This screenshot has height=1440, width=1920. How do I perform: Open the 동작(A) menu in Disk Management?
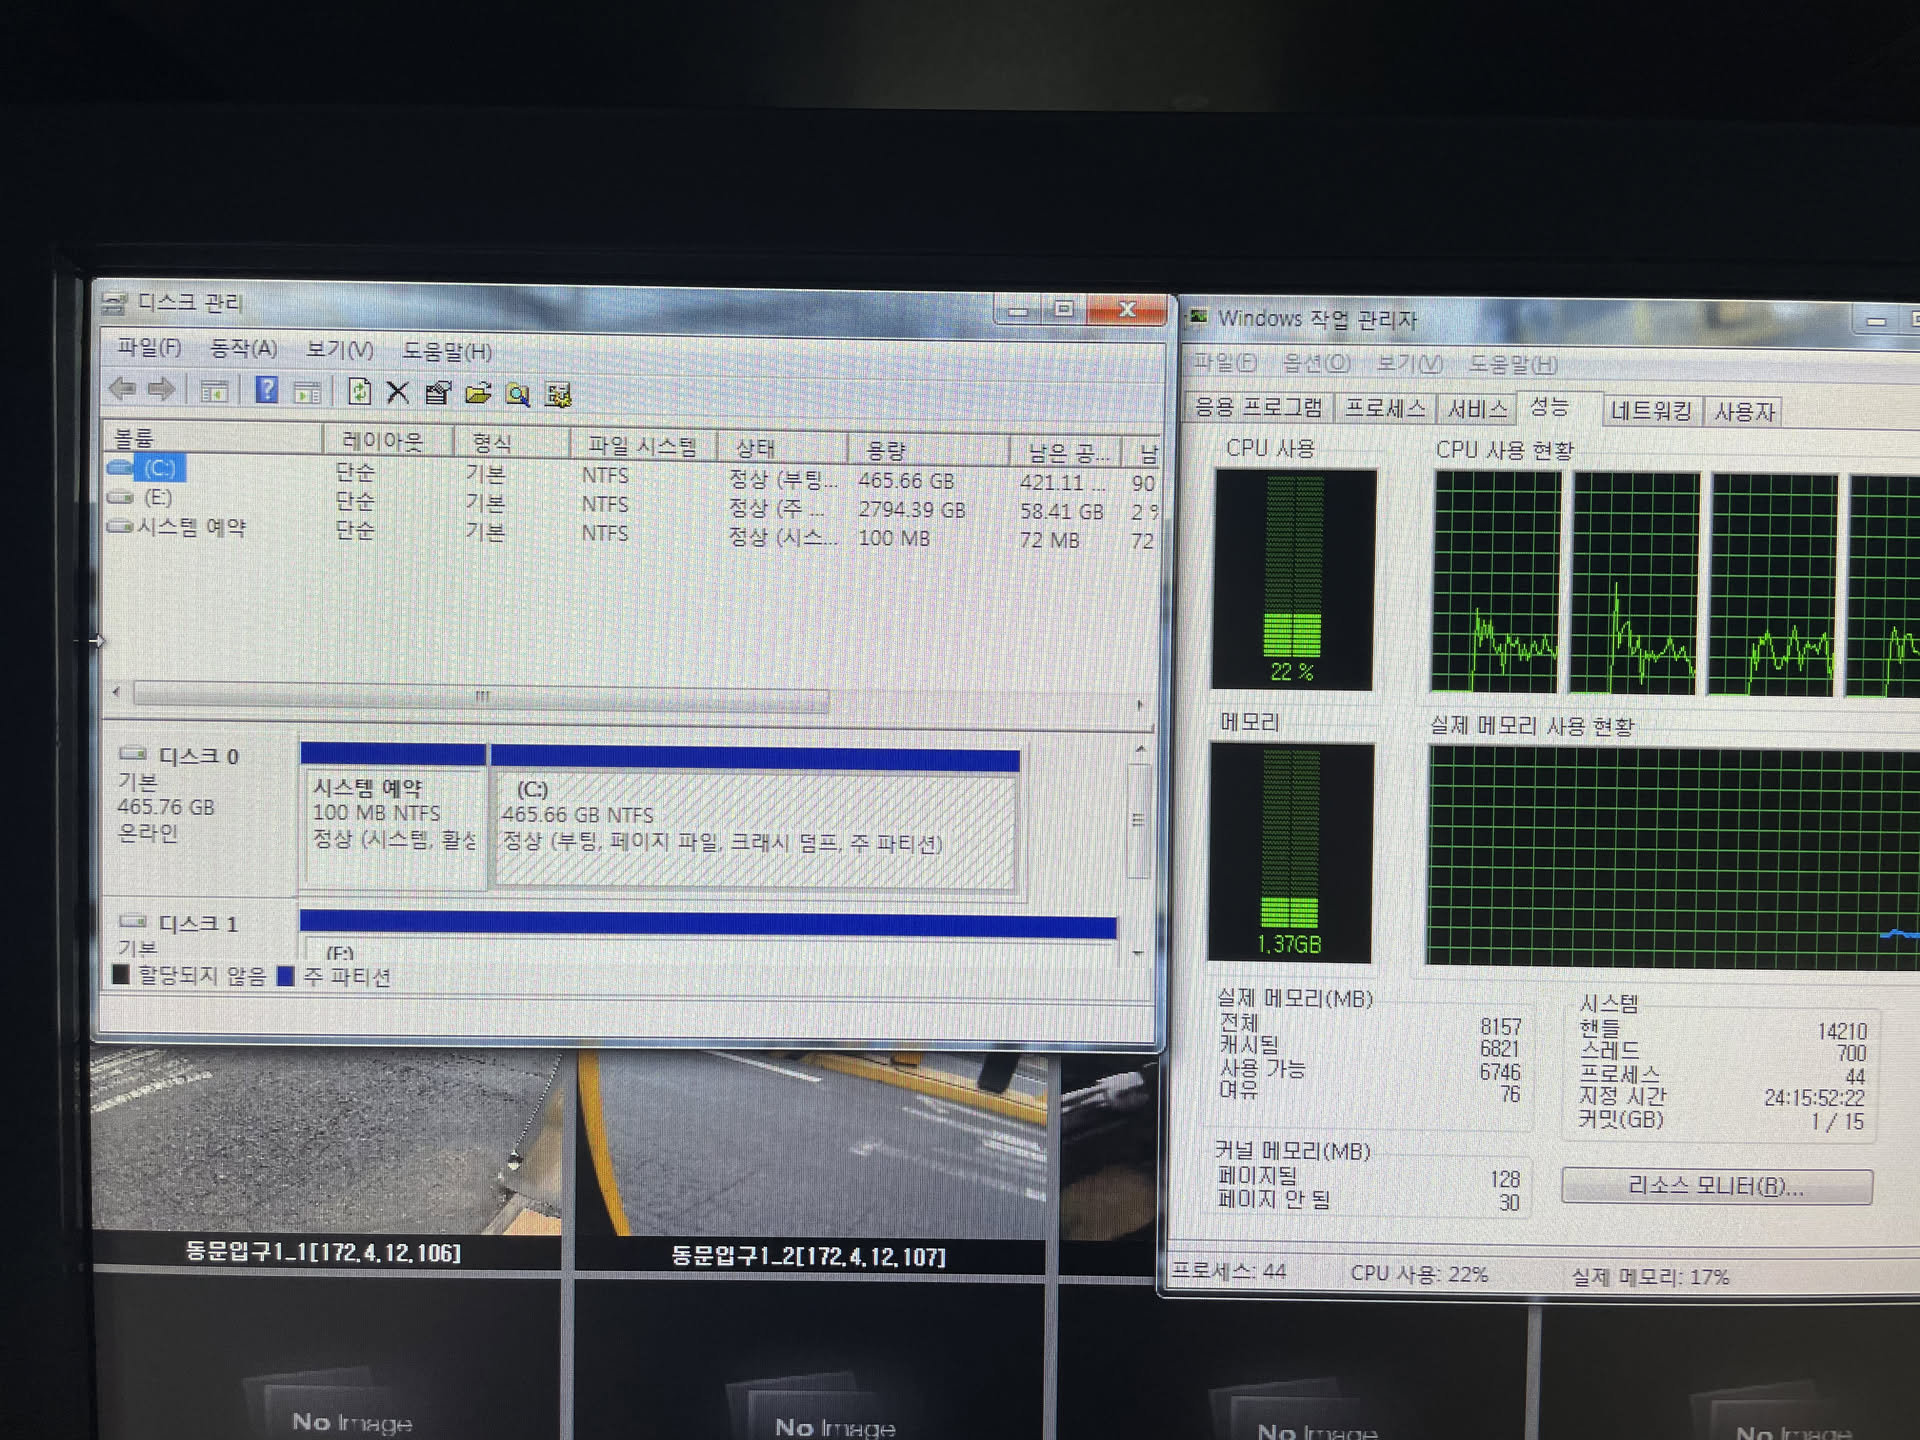point(243,348)
